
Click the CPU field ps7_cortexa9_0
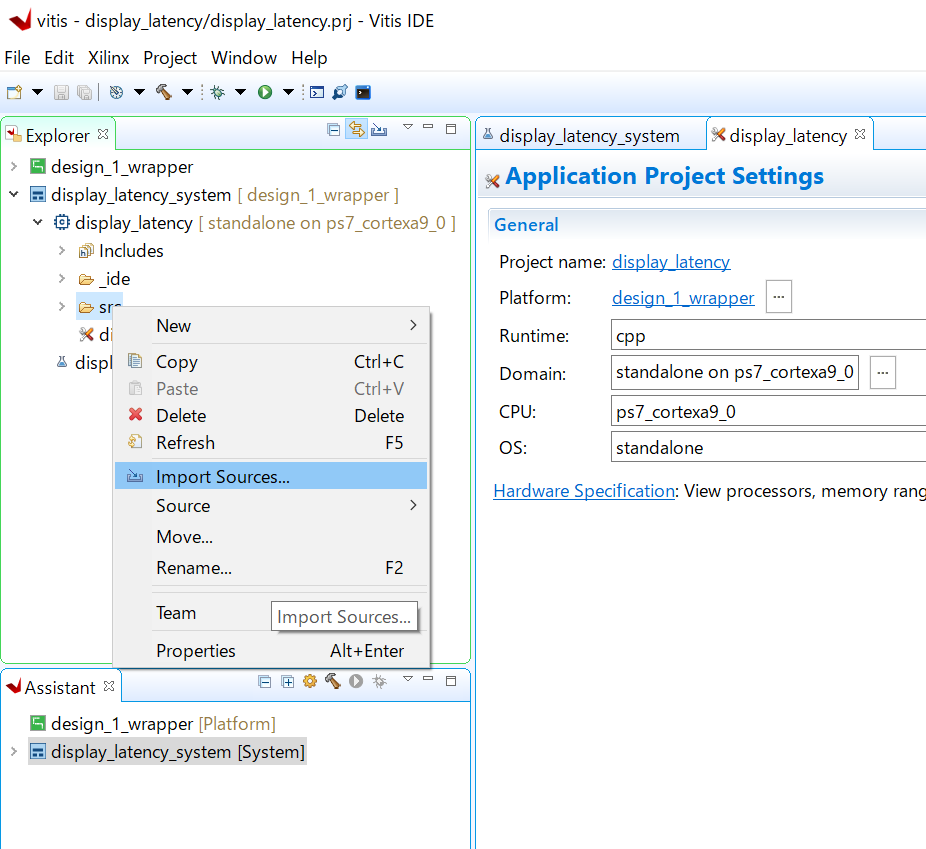tap(768, 411)
